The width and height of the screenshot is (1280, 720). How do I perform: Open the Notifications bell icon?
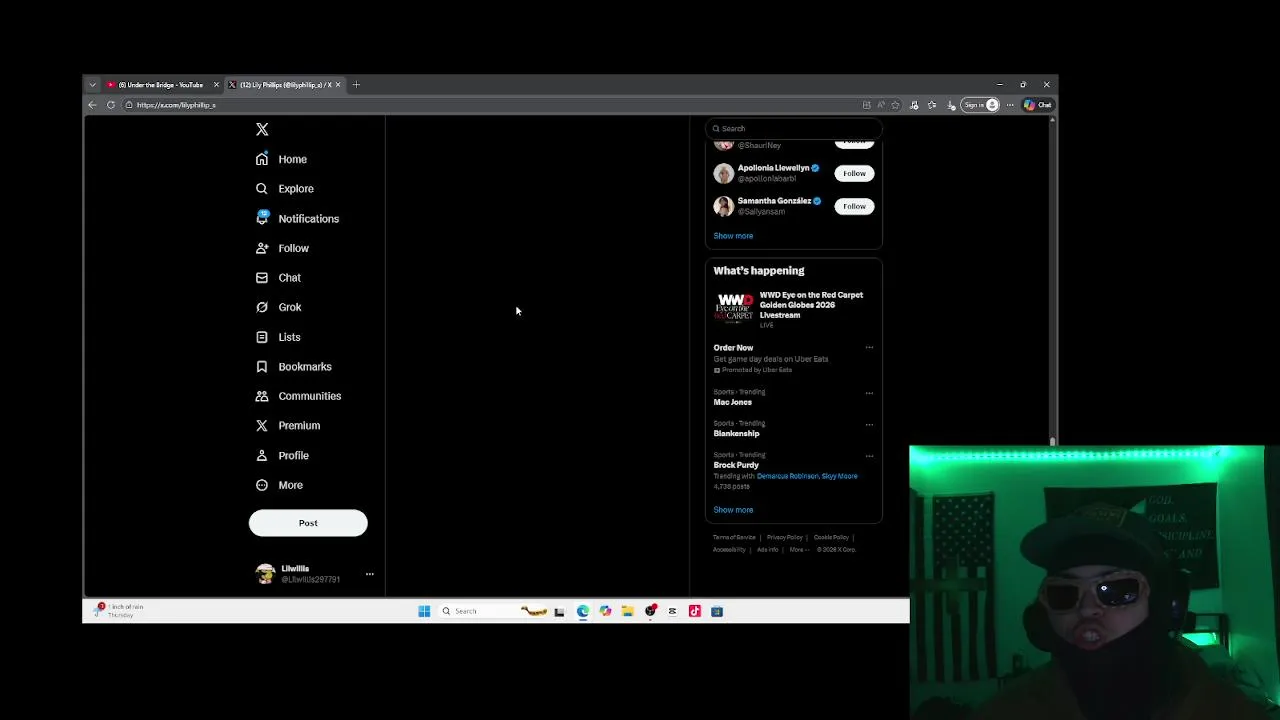point(262,218)
